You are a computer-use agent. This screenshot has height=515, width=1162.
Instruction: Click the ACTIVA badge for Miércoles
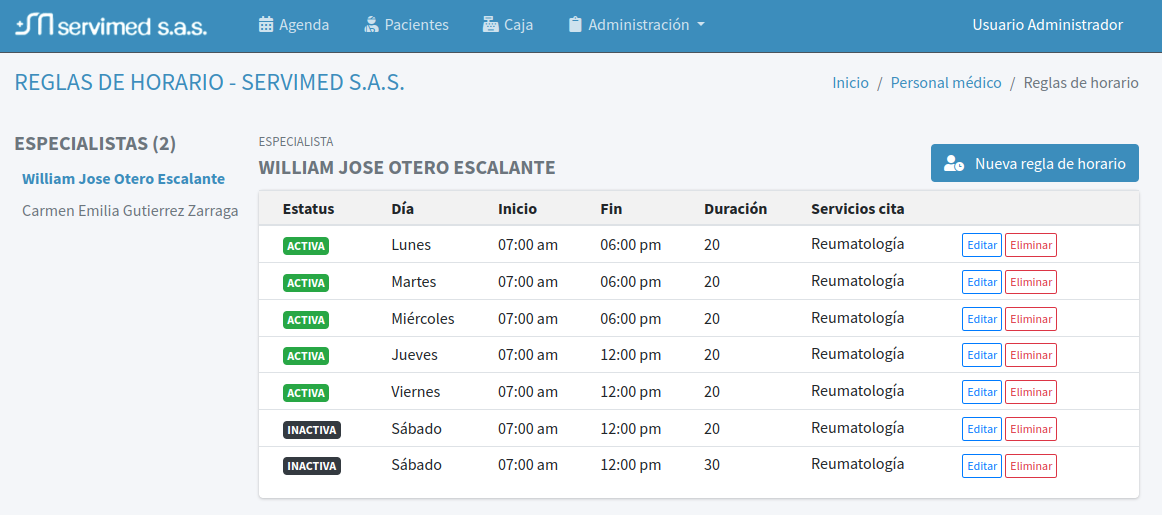click(306, 319)
